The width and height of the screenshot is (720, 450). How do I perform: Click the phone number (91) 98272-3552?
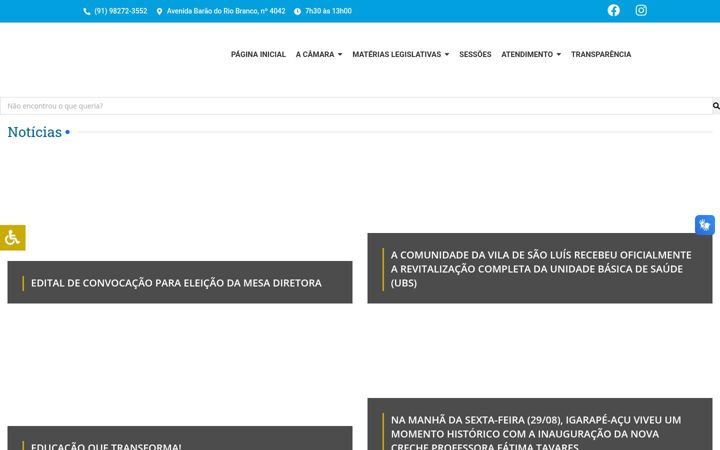pos(121,11)
